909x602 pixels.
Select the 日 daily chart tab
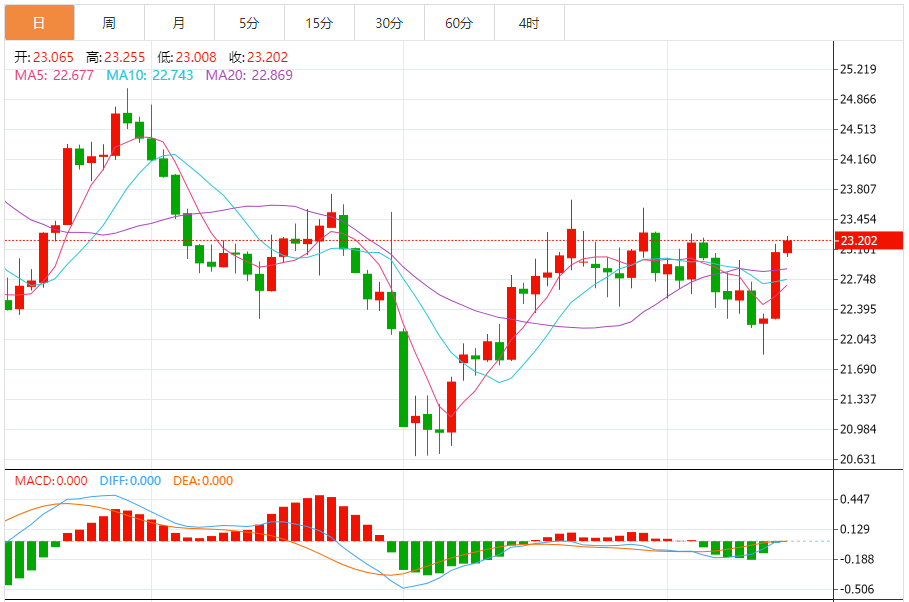click(x=39, y=23)
